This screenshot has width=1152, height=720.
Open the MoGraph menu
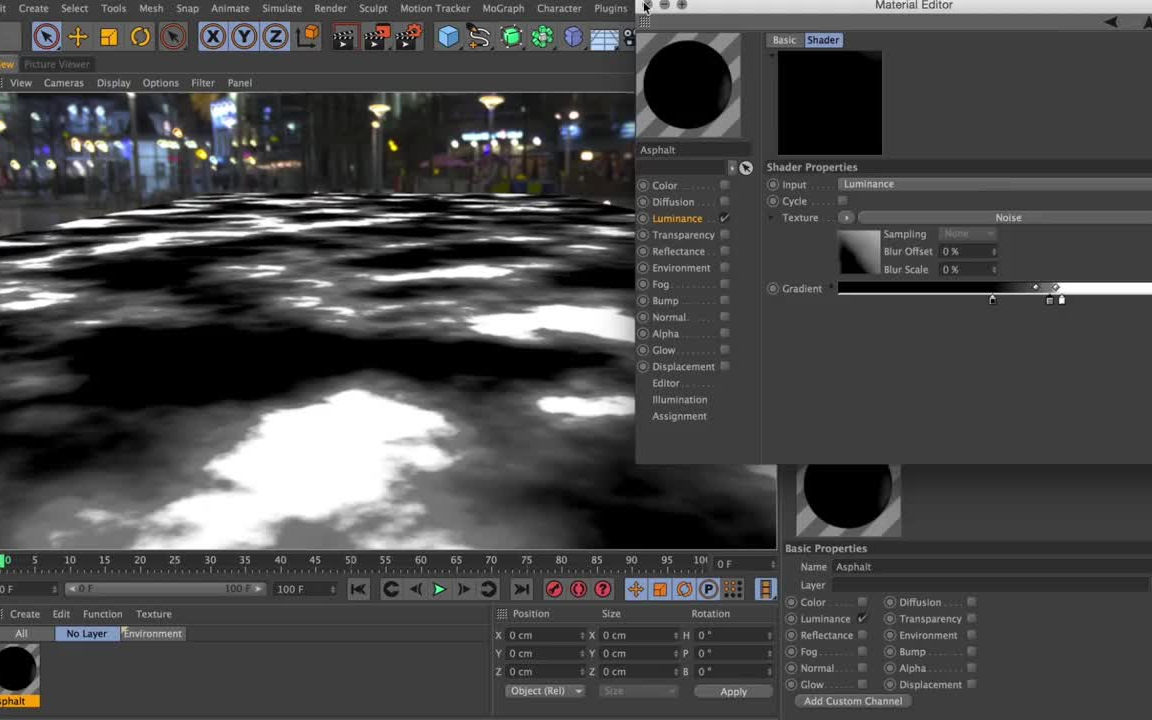point(503,8)
